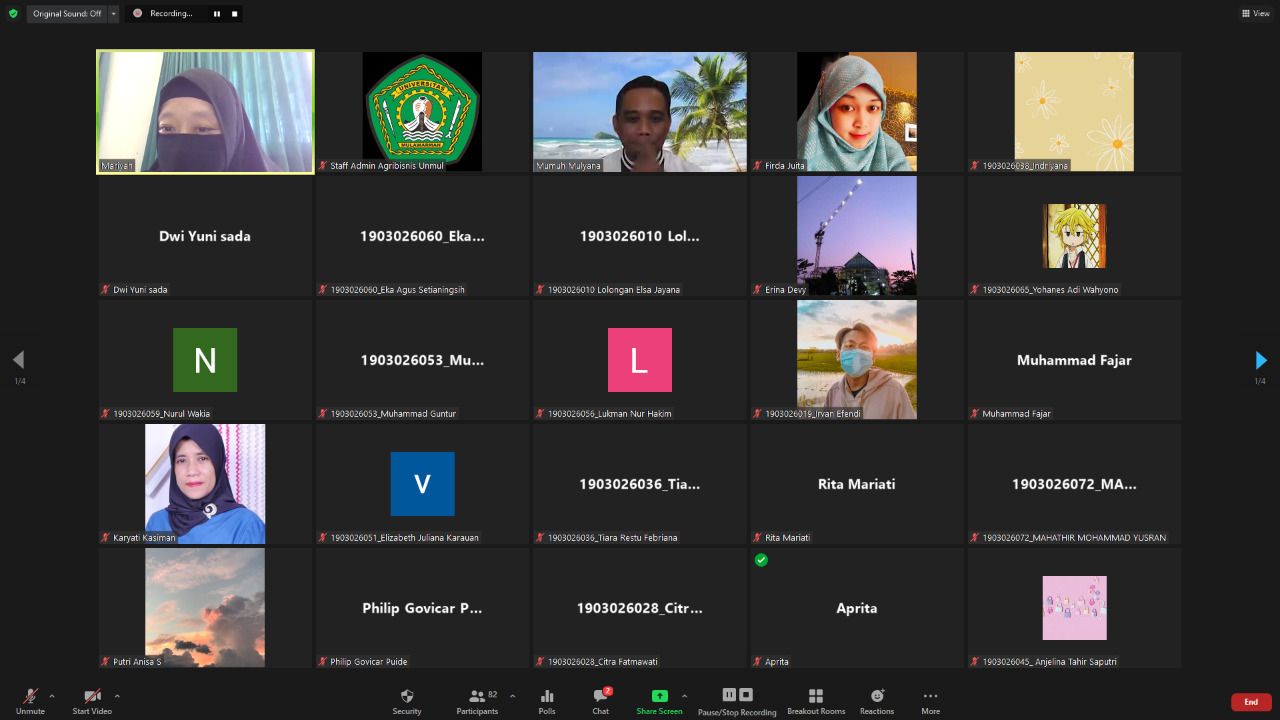Image resolution: width=1280 pixels, height=720 pixels.
Task: Select Erina Devy's sunset tile
Action: tap(857, 236)
